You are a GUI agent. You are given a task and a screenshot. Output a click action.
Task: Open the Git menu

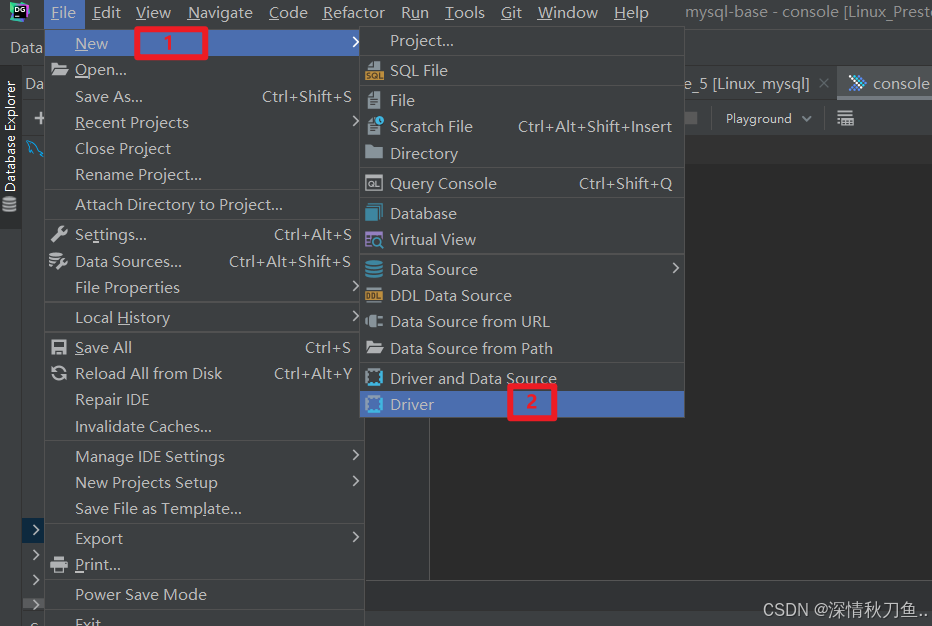511,12
